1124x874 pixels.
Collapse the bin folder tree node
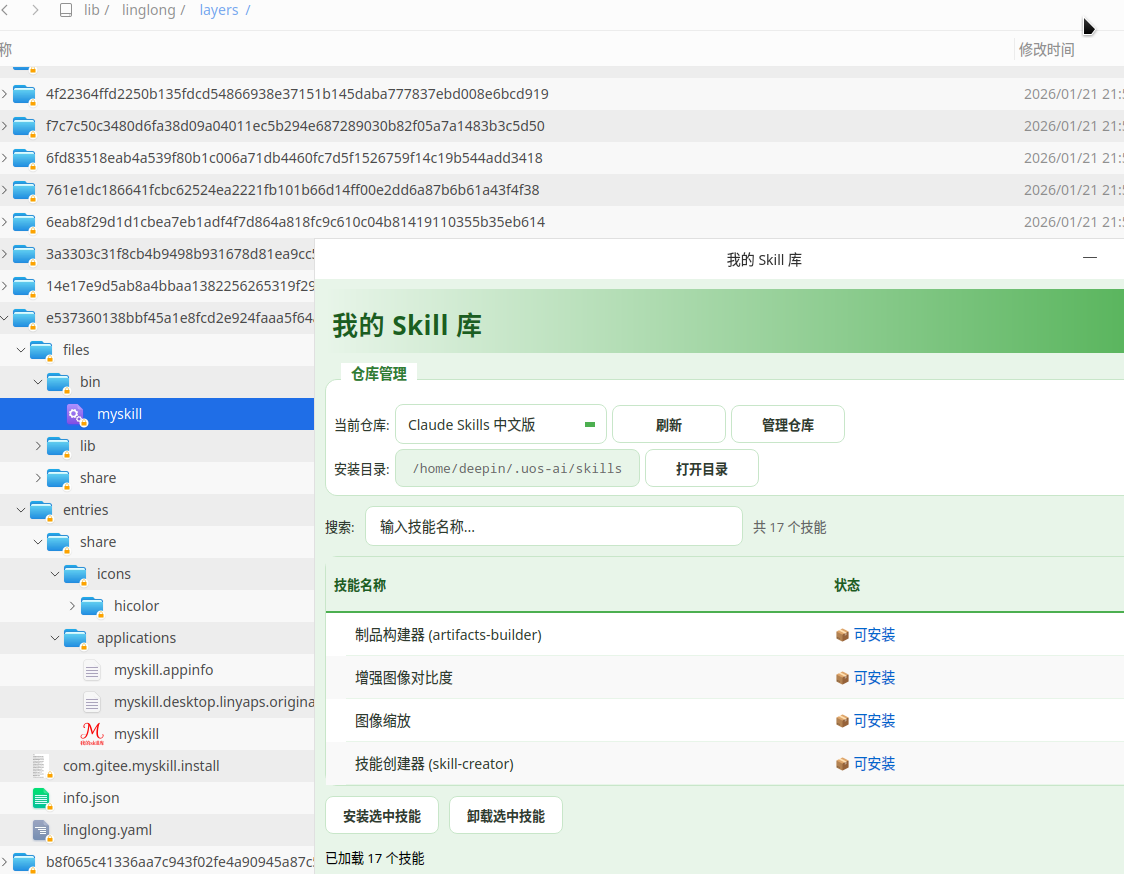(38, 382)
